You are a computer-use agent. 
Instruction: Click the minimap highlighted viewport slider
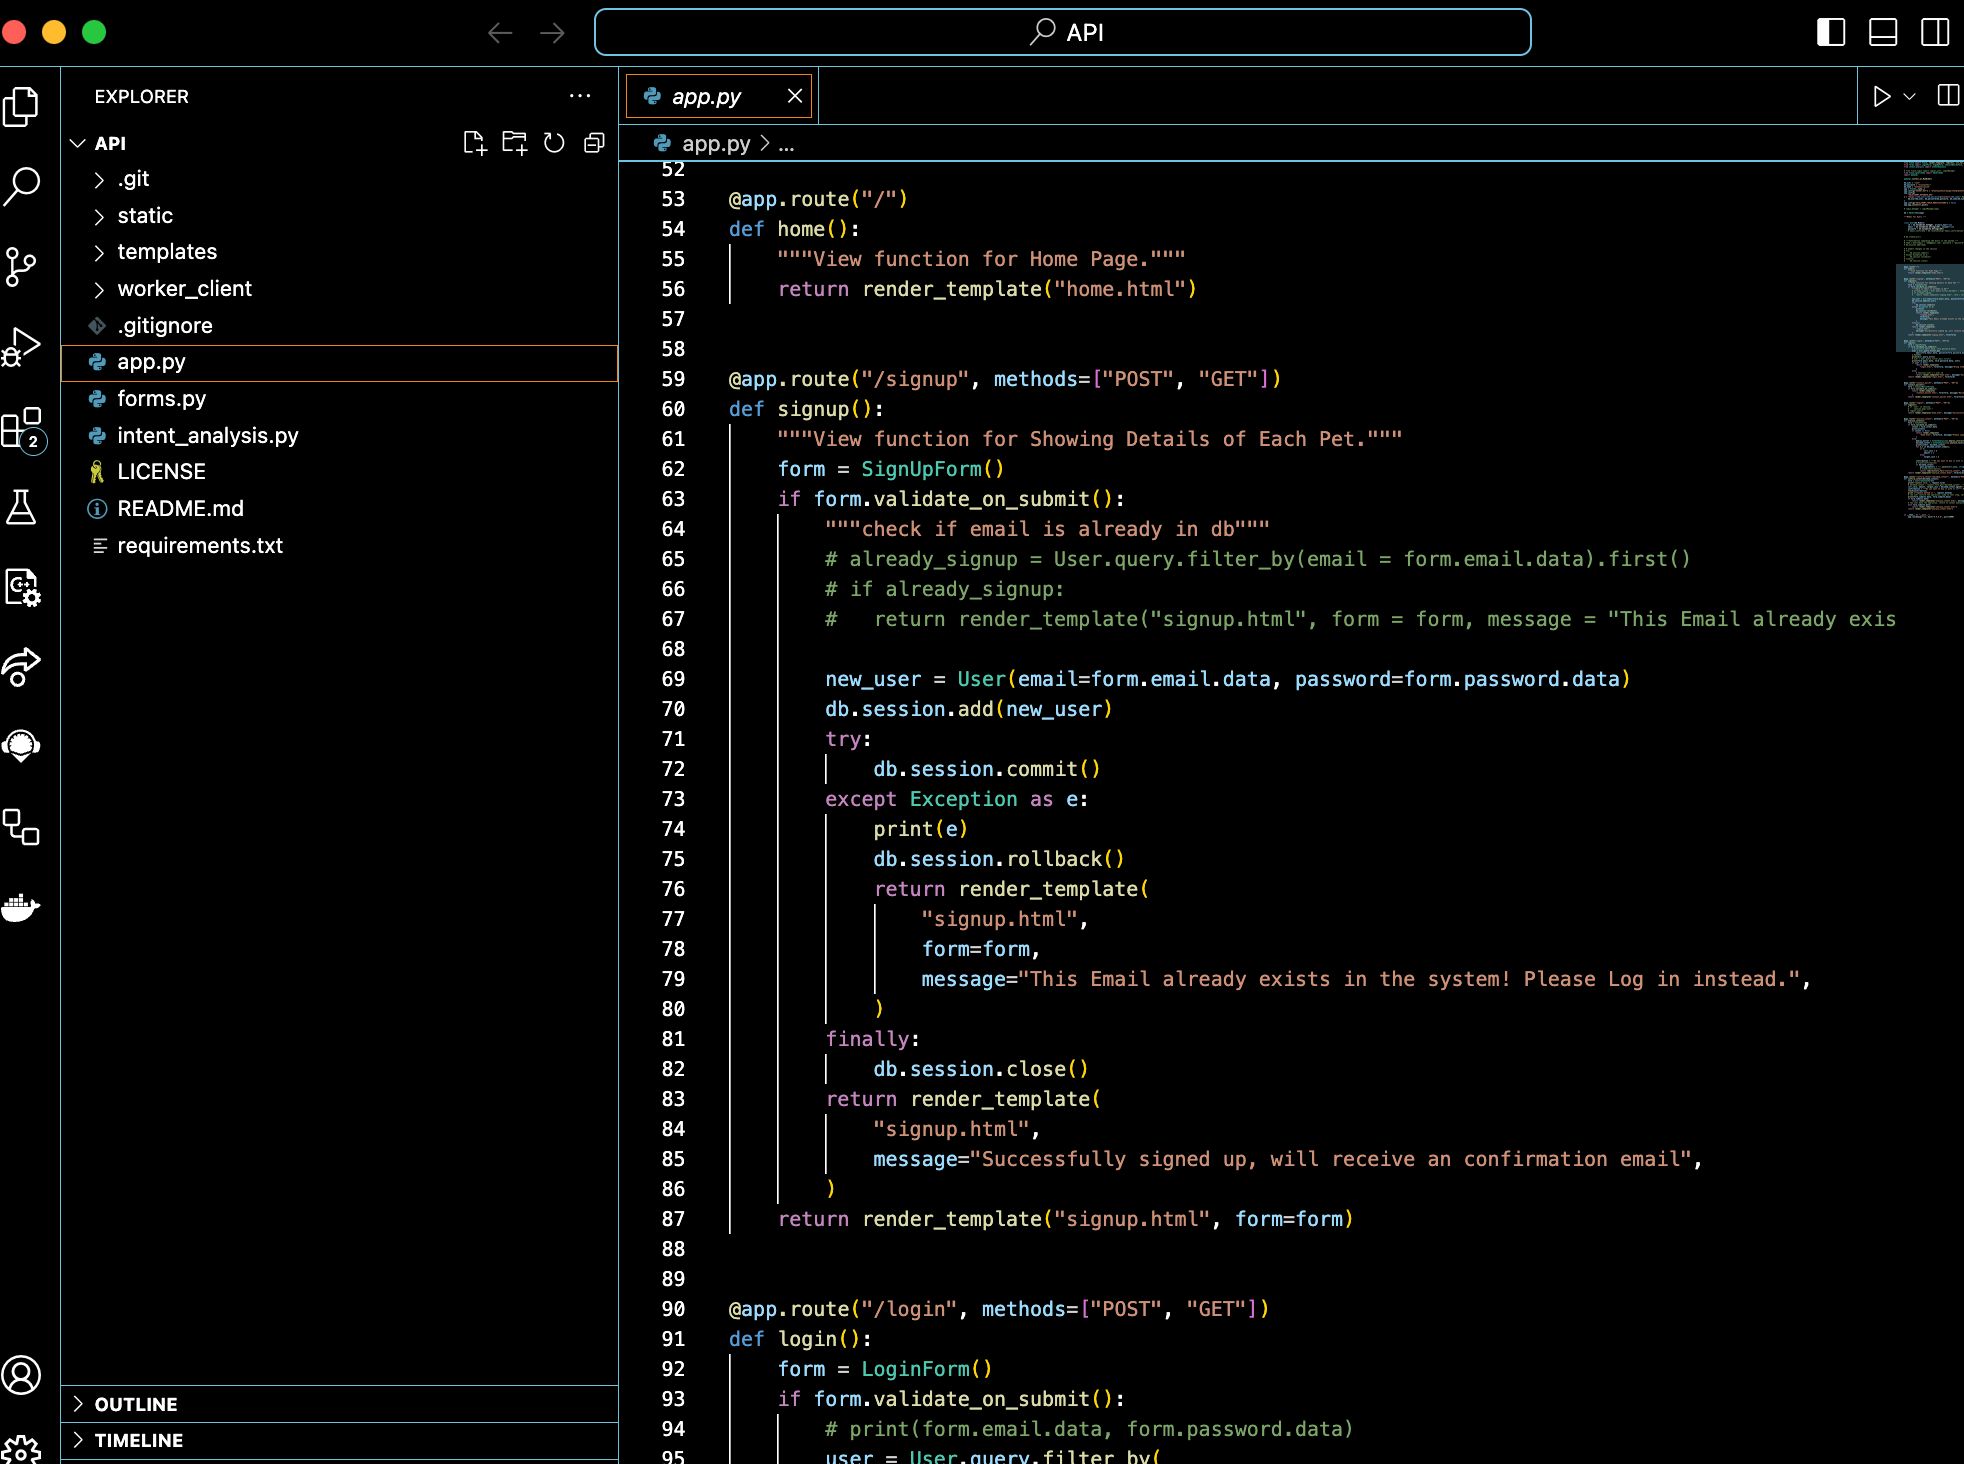(1930, 307)
